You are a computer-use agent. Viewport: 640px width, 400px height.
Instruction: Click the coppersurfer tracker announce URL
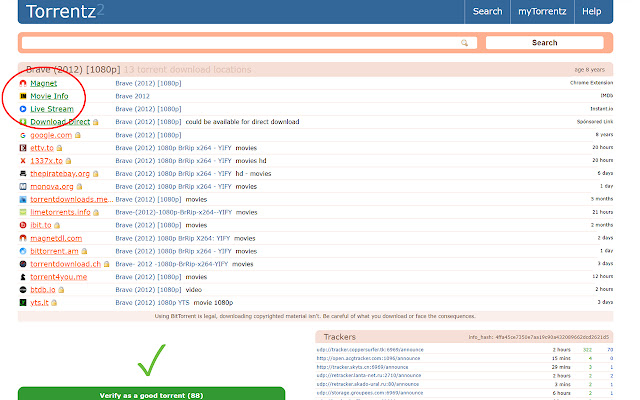point(370,350)
